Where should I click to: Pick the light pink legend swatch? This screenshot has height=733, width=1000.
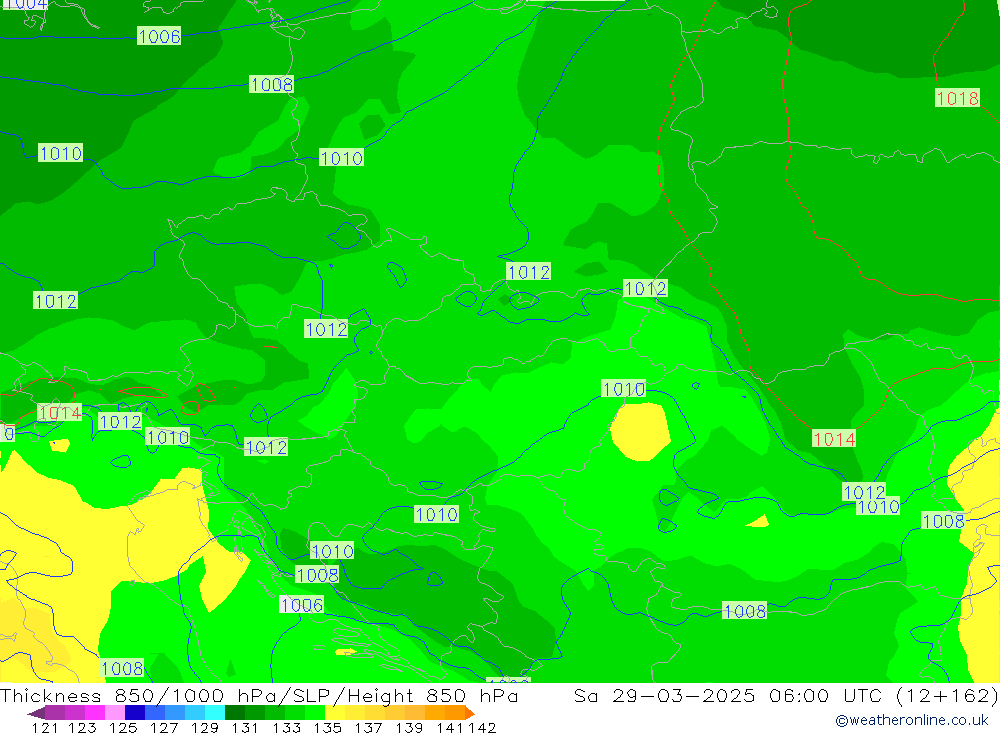pos(115,713)
